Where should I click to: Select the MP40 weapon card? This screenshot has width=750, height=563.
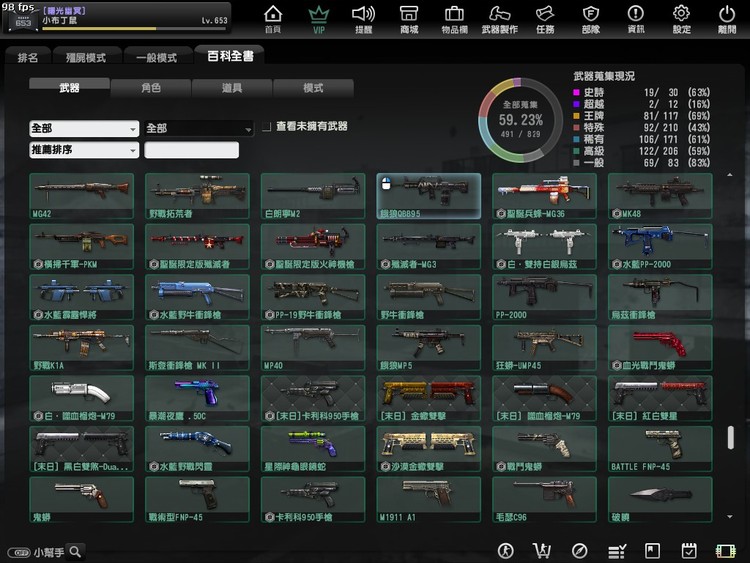[x=313, y=348]
